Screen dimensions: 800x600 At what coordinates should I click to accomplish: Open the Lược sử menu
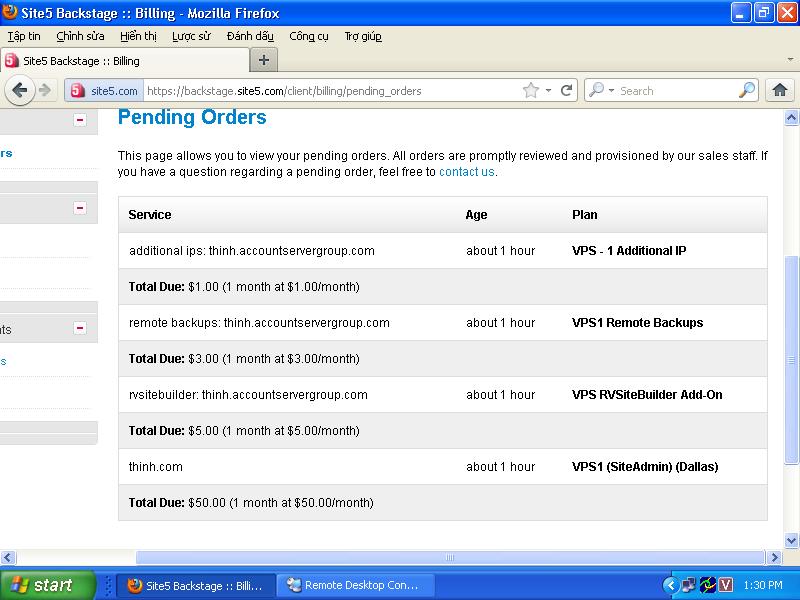[191, 36]
